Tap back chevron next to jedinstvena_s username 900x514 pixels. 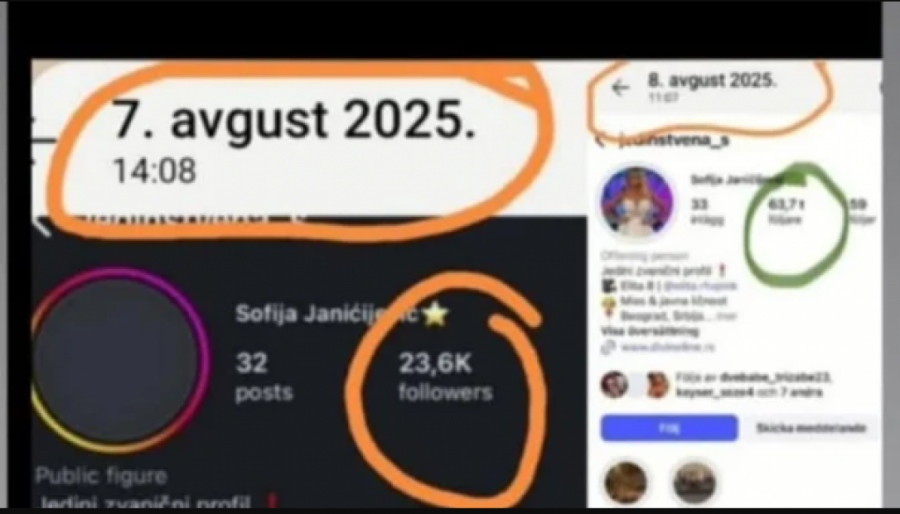[602, 140]
